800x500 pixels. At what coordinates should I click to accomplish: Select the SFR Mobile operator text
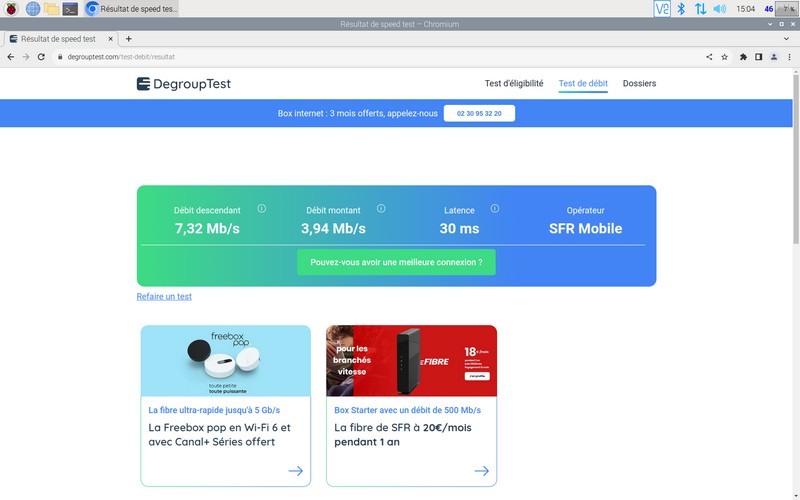click(x=585, y=229)
